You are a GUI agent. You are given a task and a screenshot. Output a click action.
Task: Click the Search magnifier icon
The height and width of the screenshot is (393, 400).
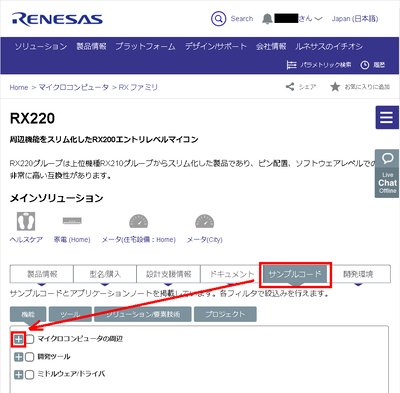click(x=219, y=19)
